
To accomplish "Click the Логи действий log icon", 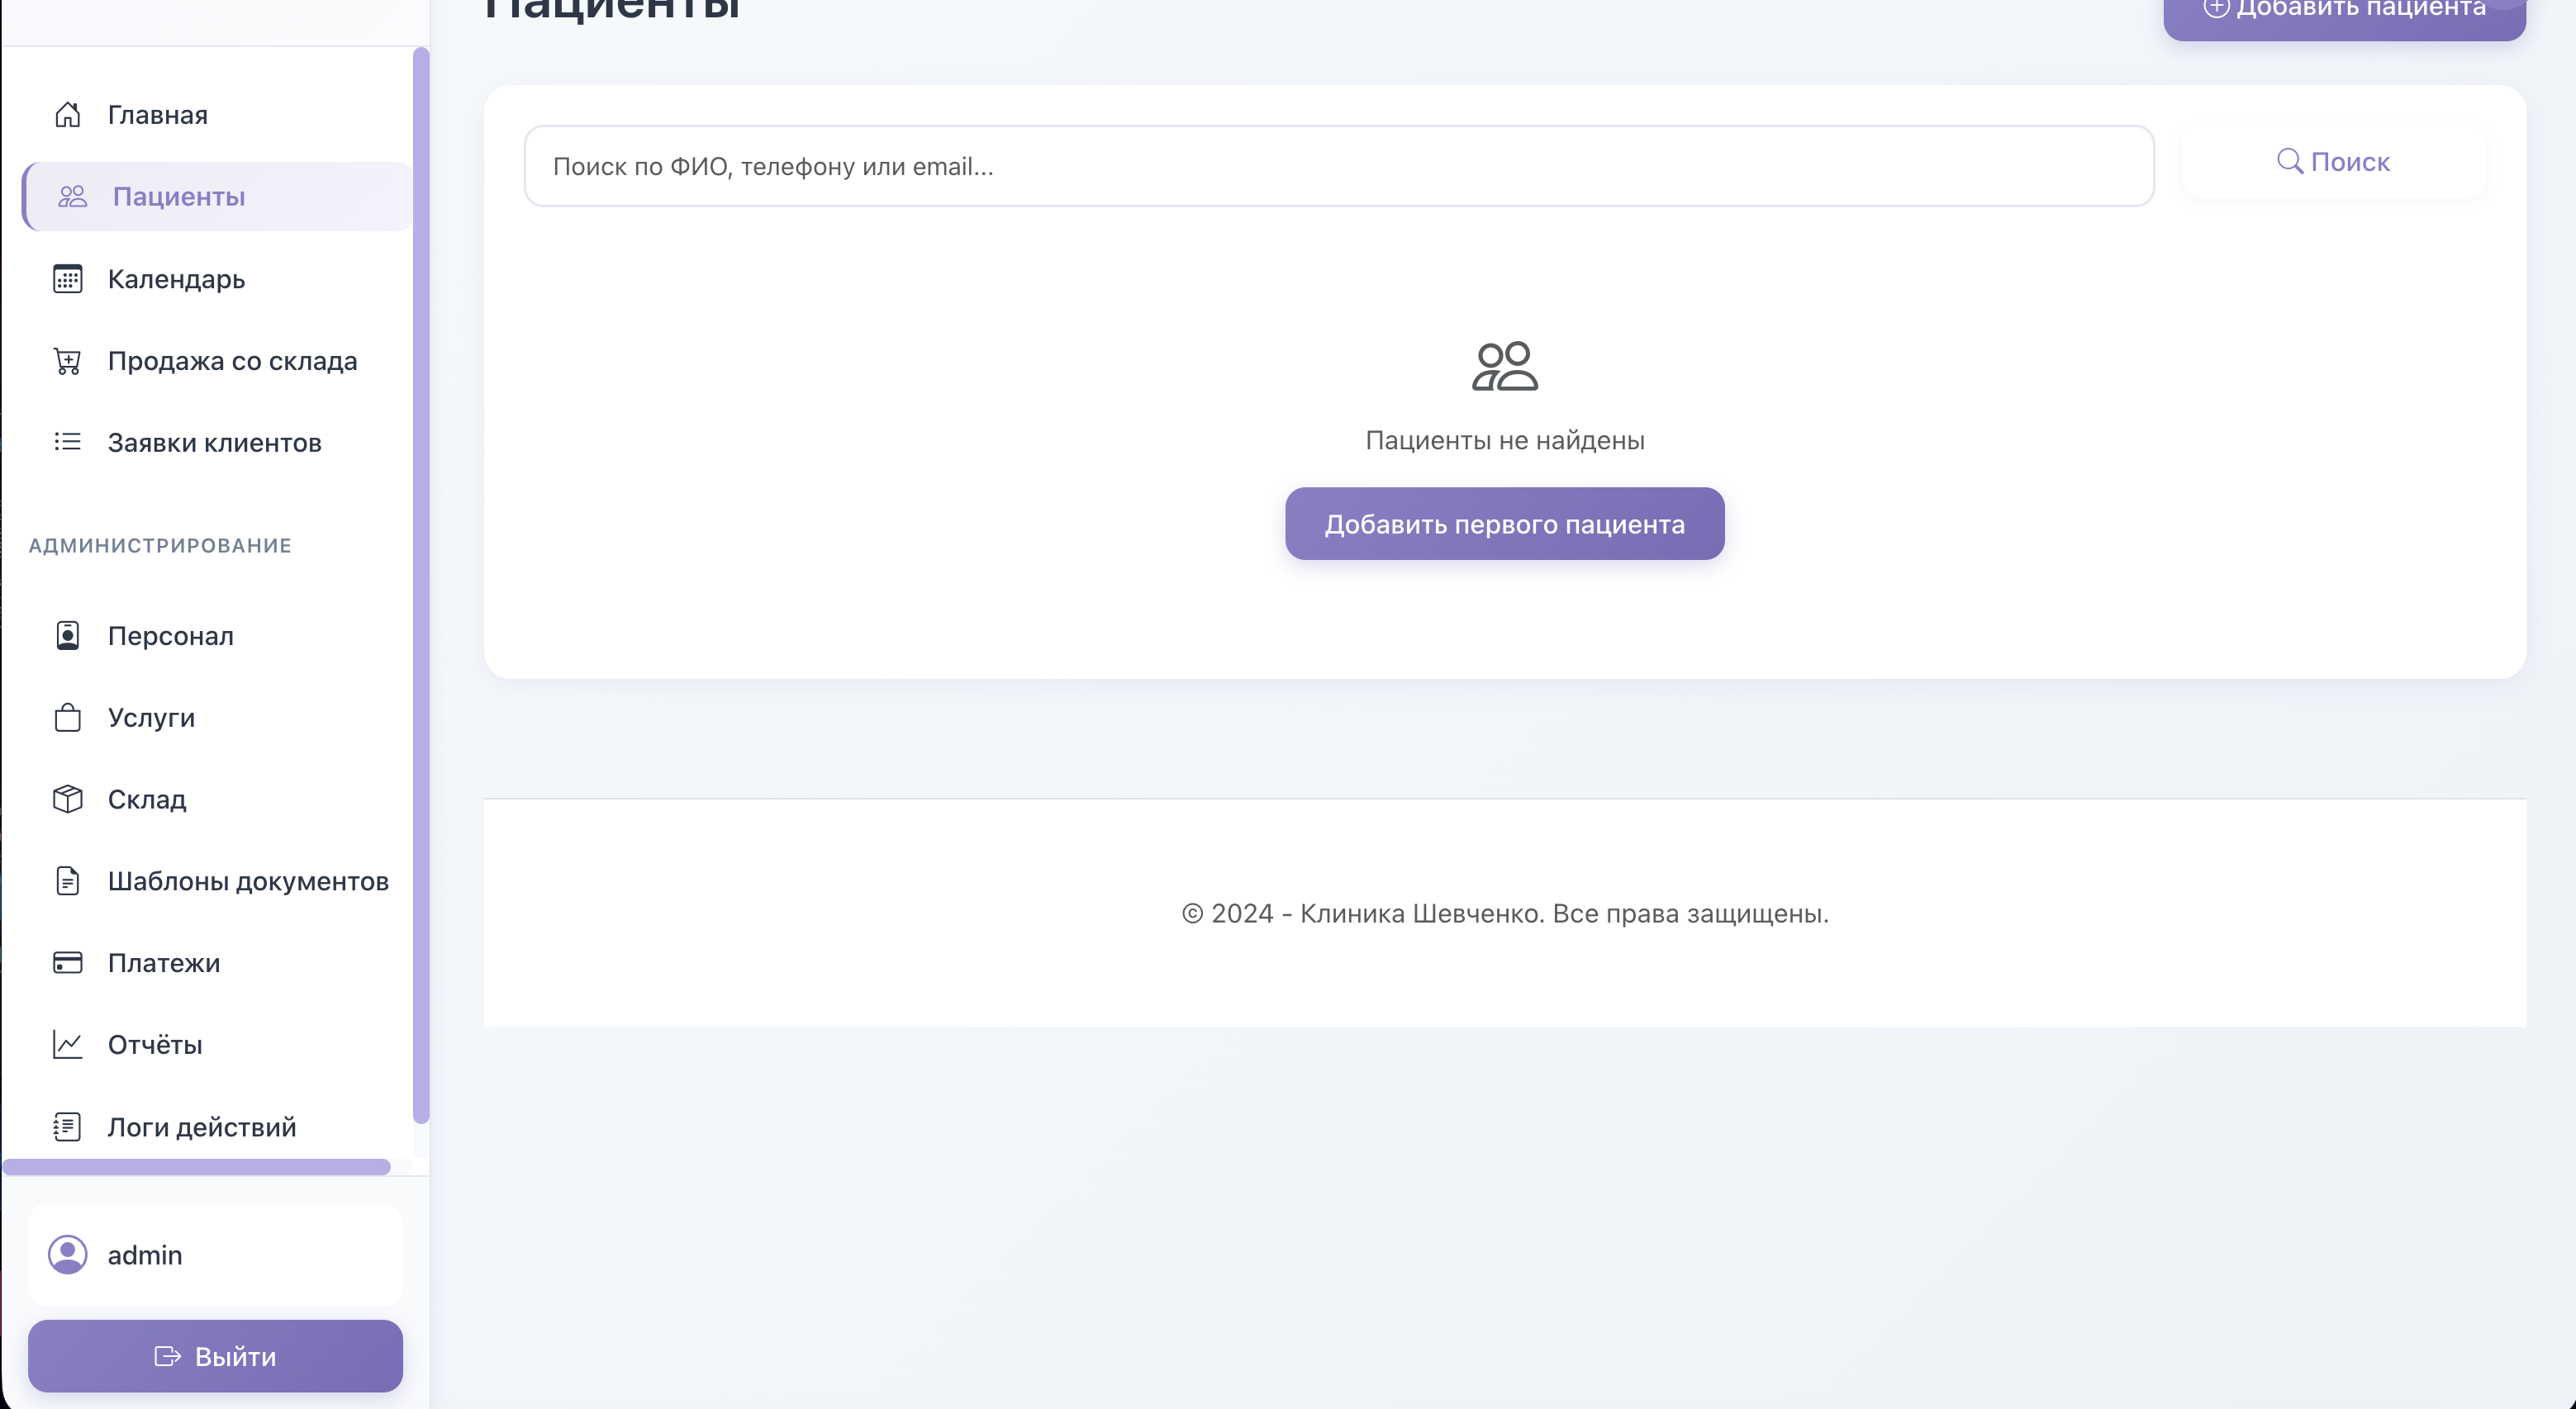I will [x=67, y=1126].
